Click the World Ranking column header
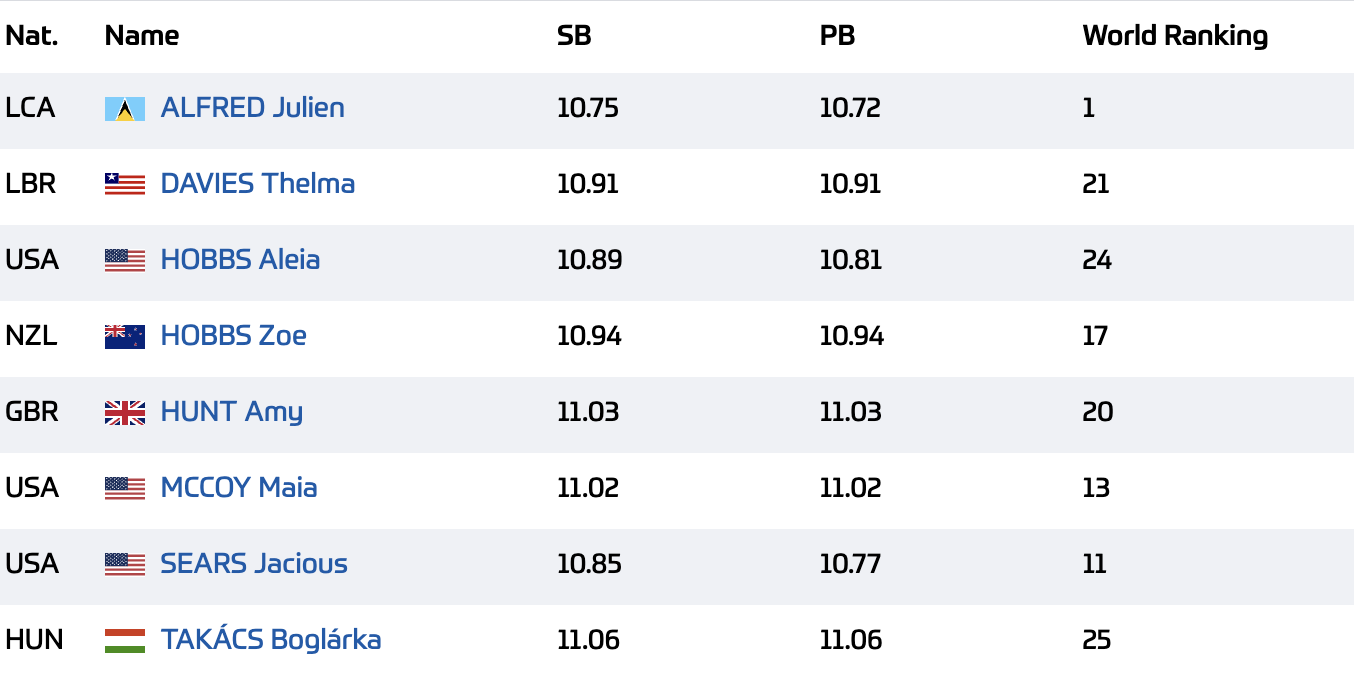The height and width of the screenshot is (681, 1354). 1175,36
